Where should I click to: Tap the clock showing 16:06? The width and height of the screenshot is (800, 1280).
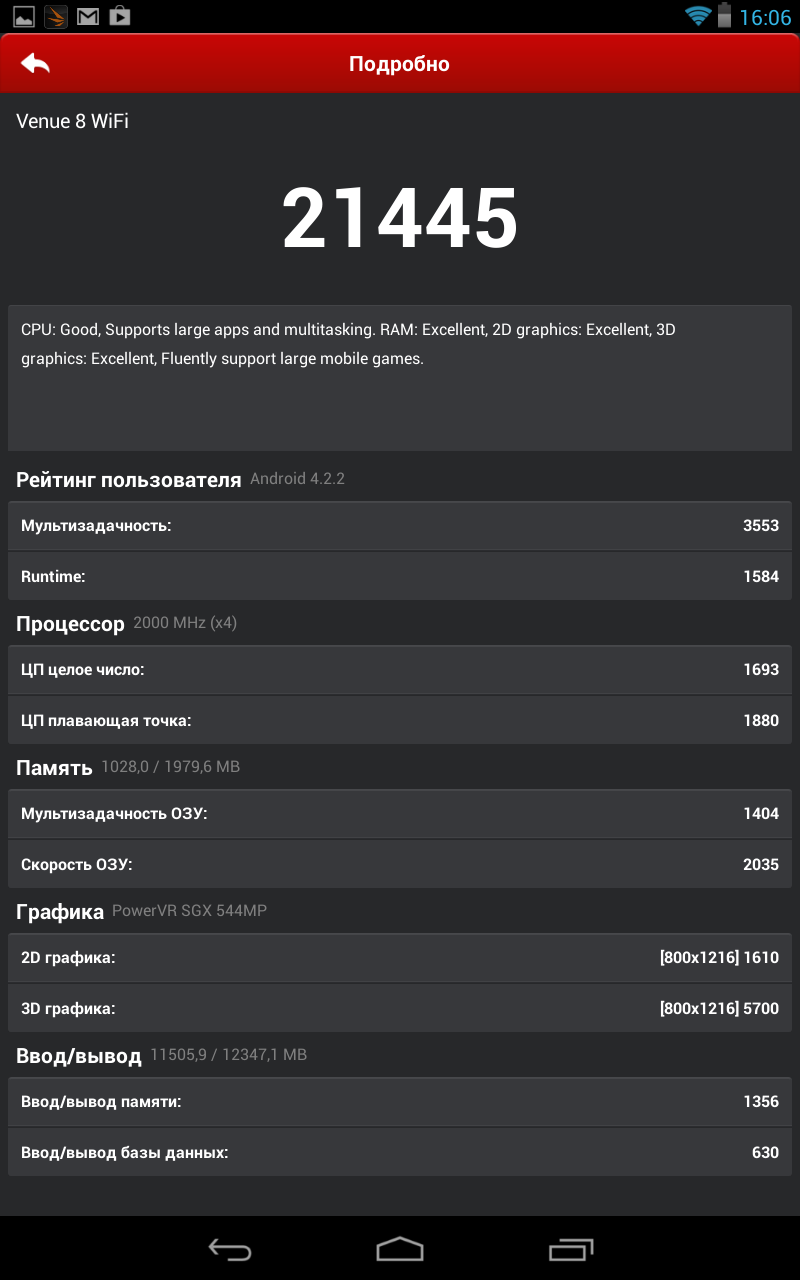[x=765, y=17]
